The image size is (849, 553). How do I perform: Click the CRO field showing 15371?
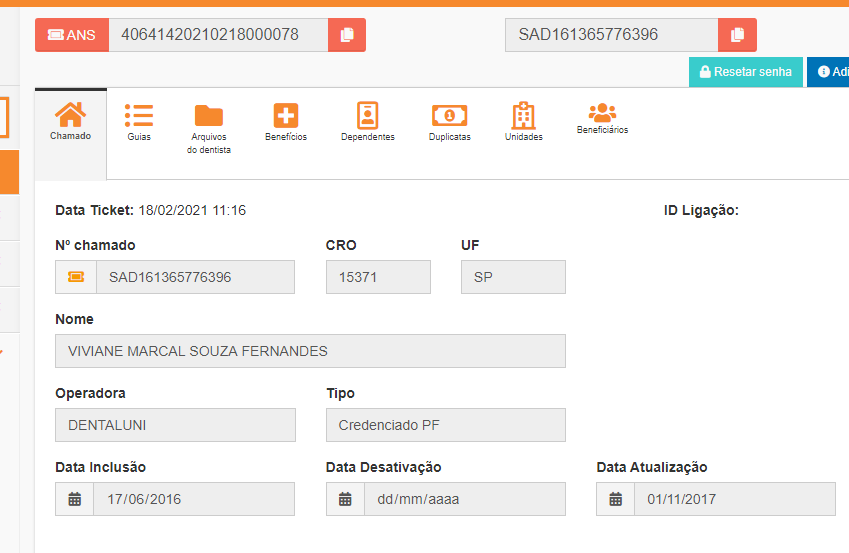[378, 277]
